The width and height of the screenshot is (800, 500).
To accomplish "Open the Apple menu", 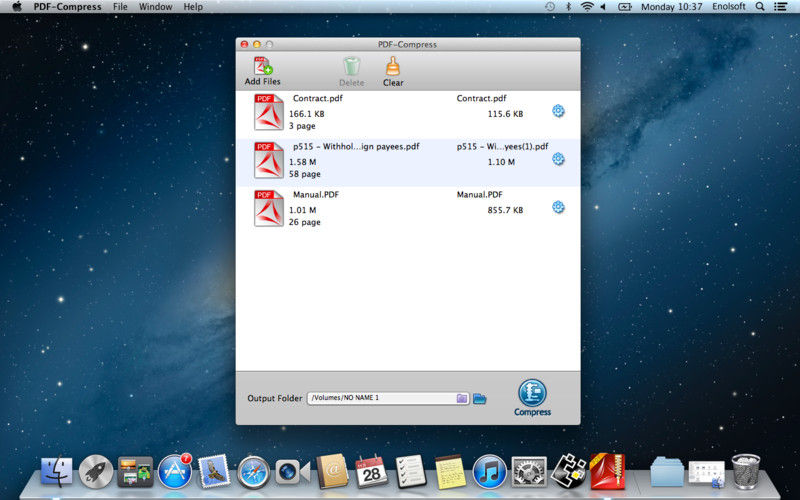I will [17, 7].
